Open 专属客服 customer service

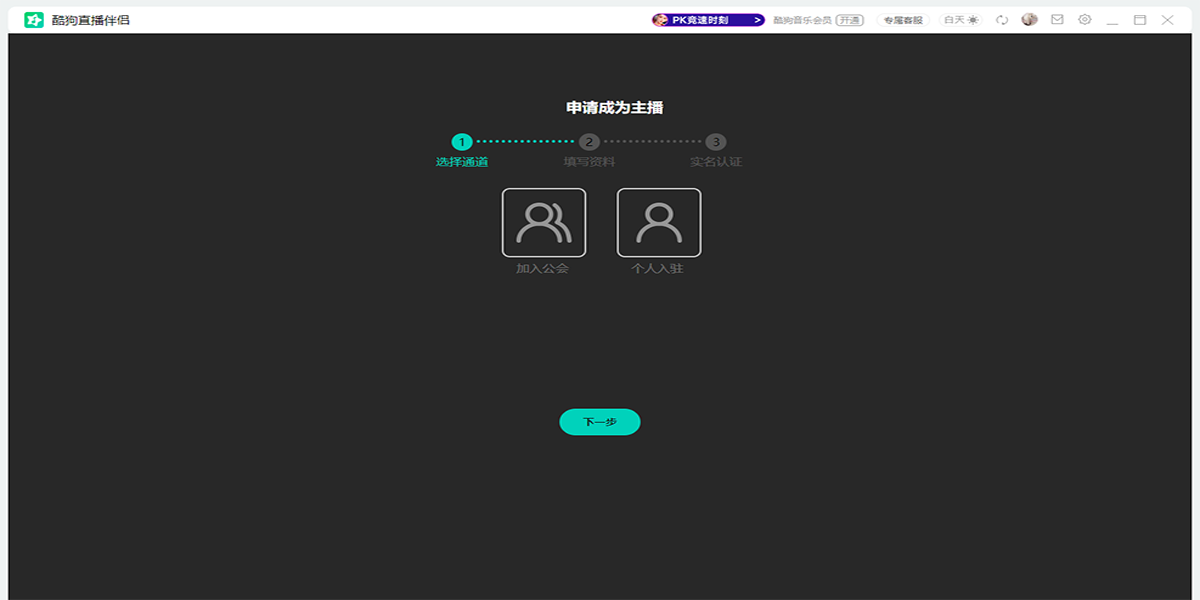903,20
